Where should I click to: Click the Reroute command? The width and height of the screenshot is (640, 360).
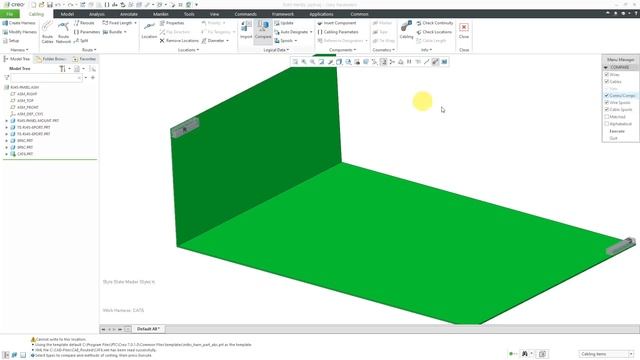point(84,23)
